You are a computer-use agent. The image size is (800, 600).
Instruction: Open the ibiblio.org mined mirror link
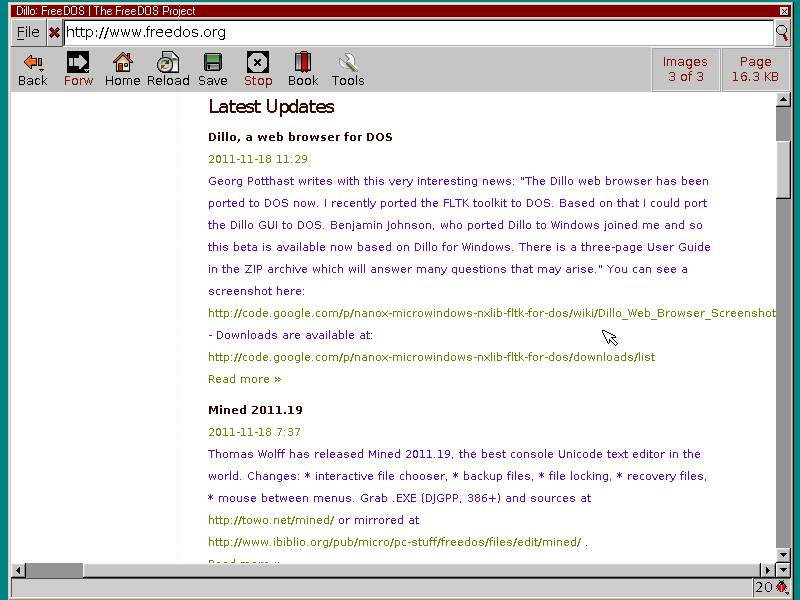click(x=394, y=542)
